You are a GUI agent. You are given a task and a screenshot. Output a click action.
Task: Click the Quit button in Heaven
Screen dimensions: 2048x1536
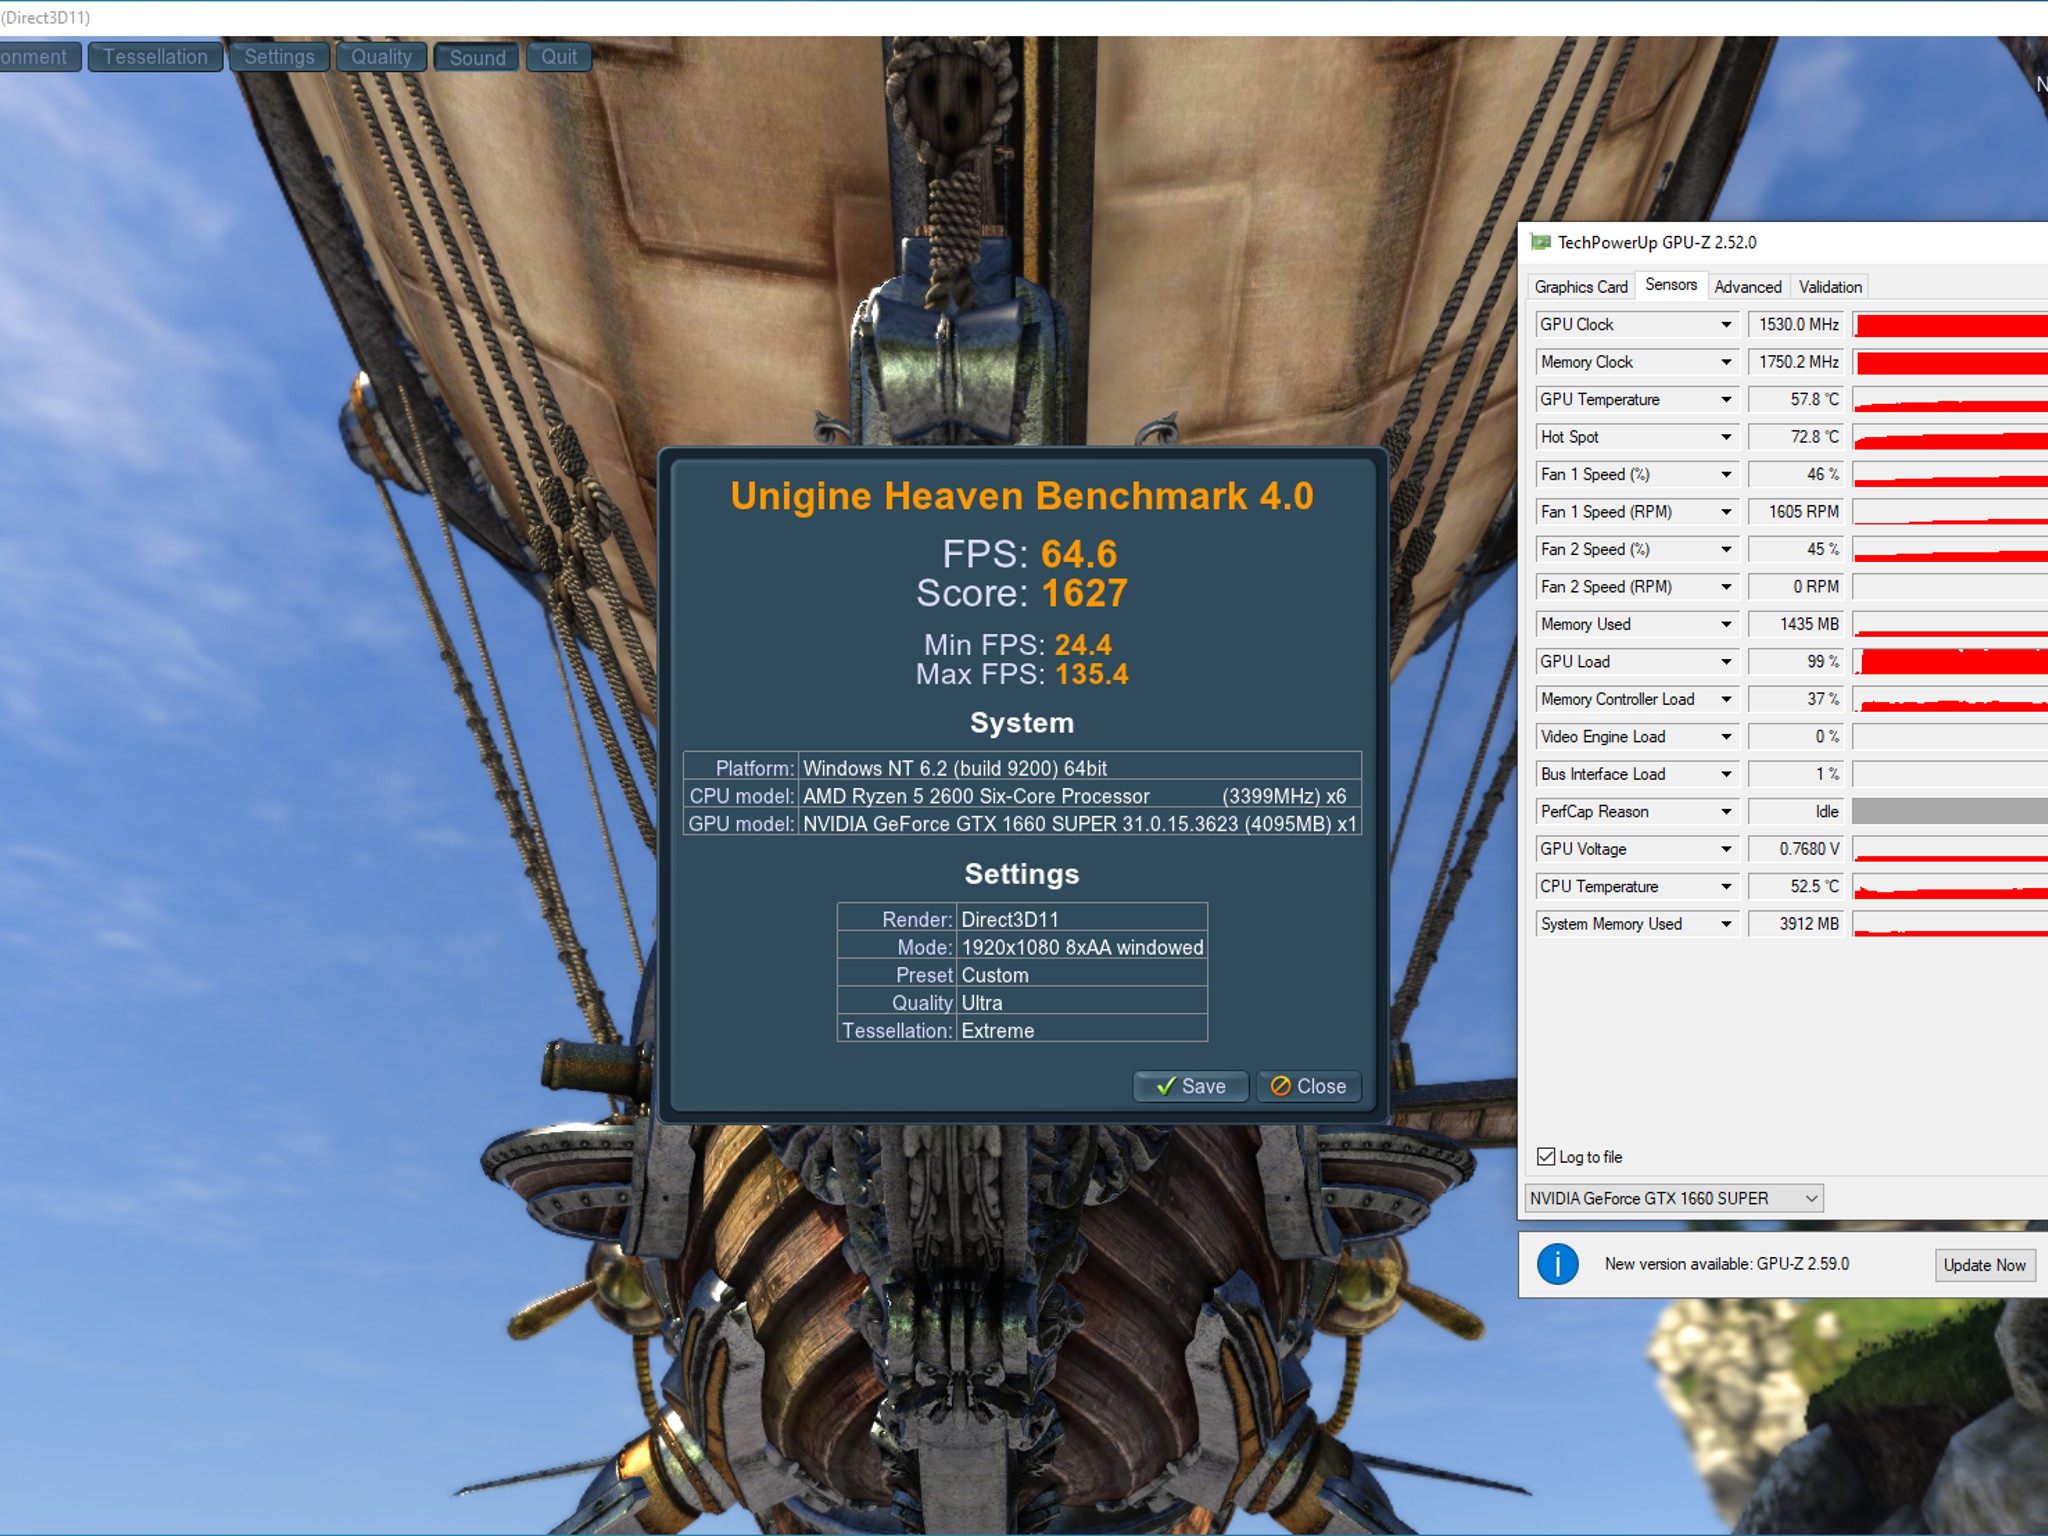coord(559,57)
